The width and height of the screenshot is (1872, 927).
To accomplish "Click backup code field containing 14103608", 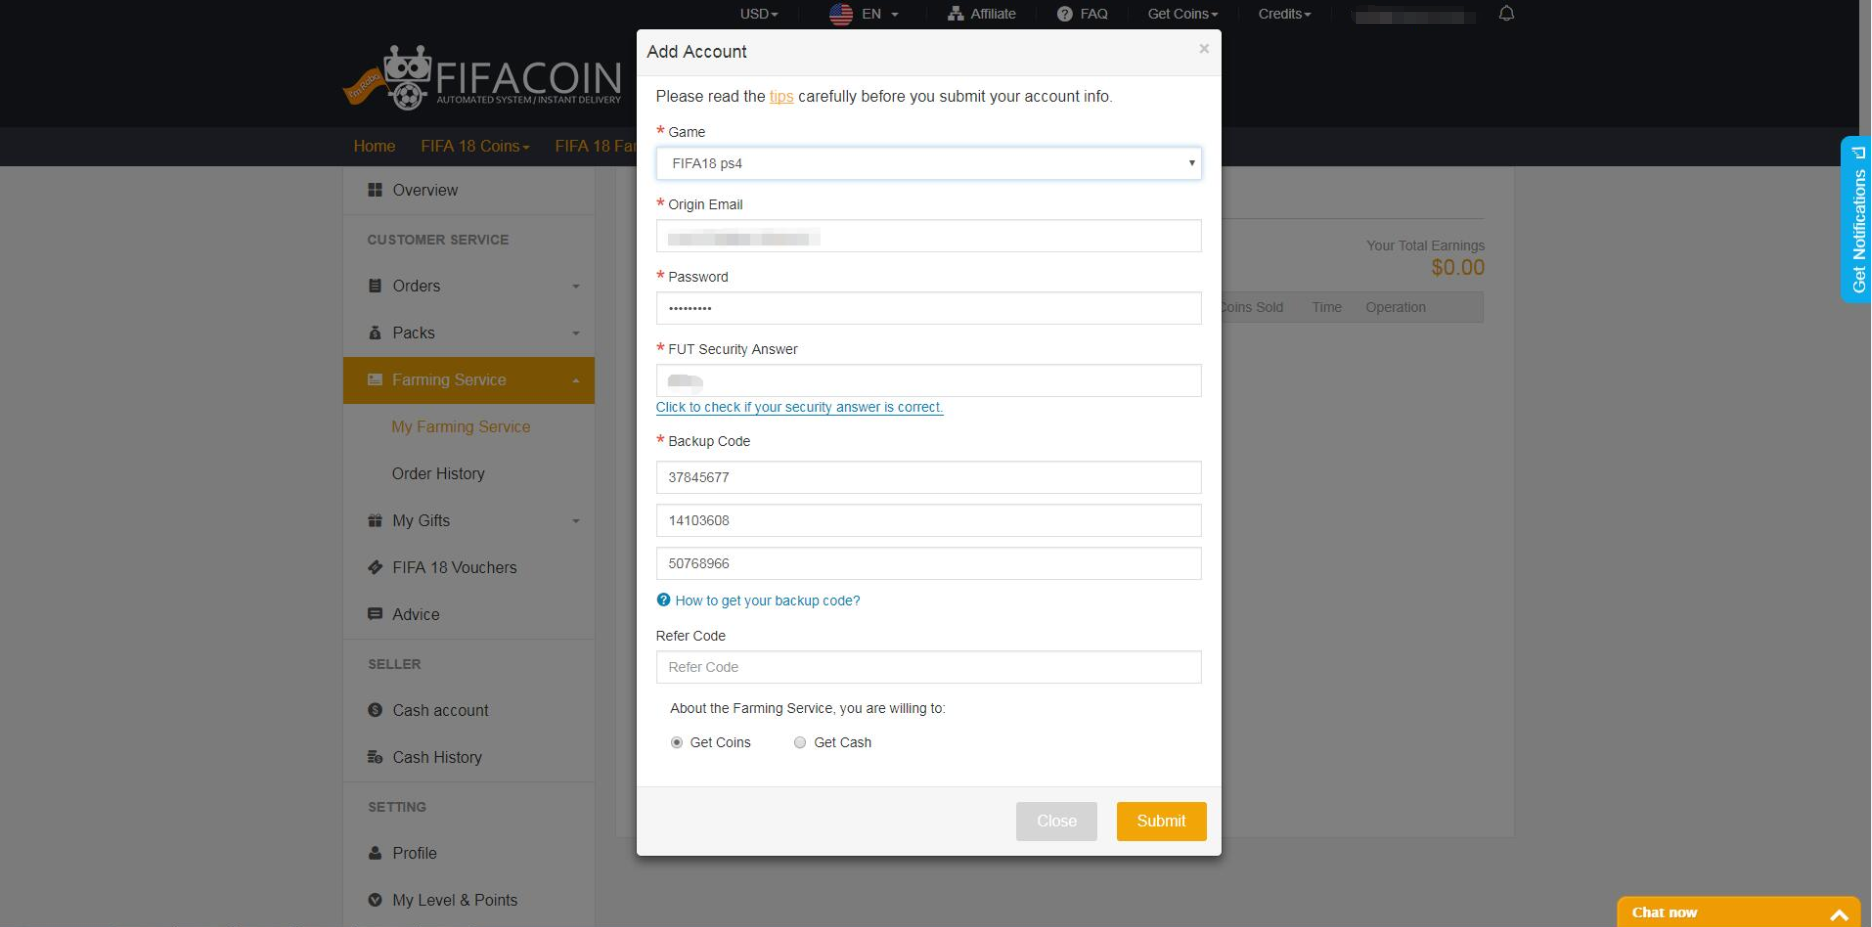I will (x=928, y=520).
